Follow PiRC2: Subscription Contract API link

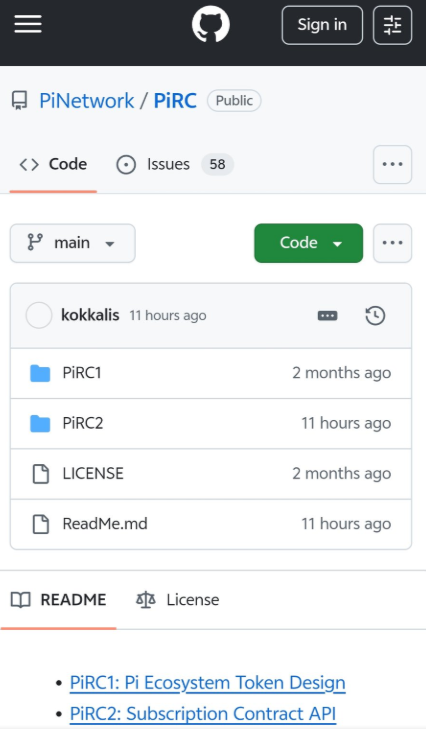(x=203, y=714)
